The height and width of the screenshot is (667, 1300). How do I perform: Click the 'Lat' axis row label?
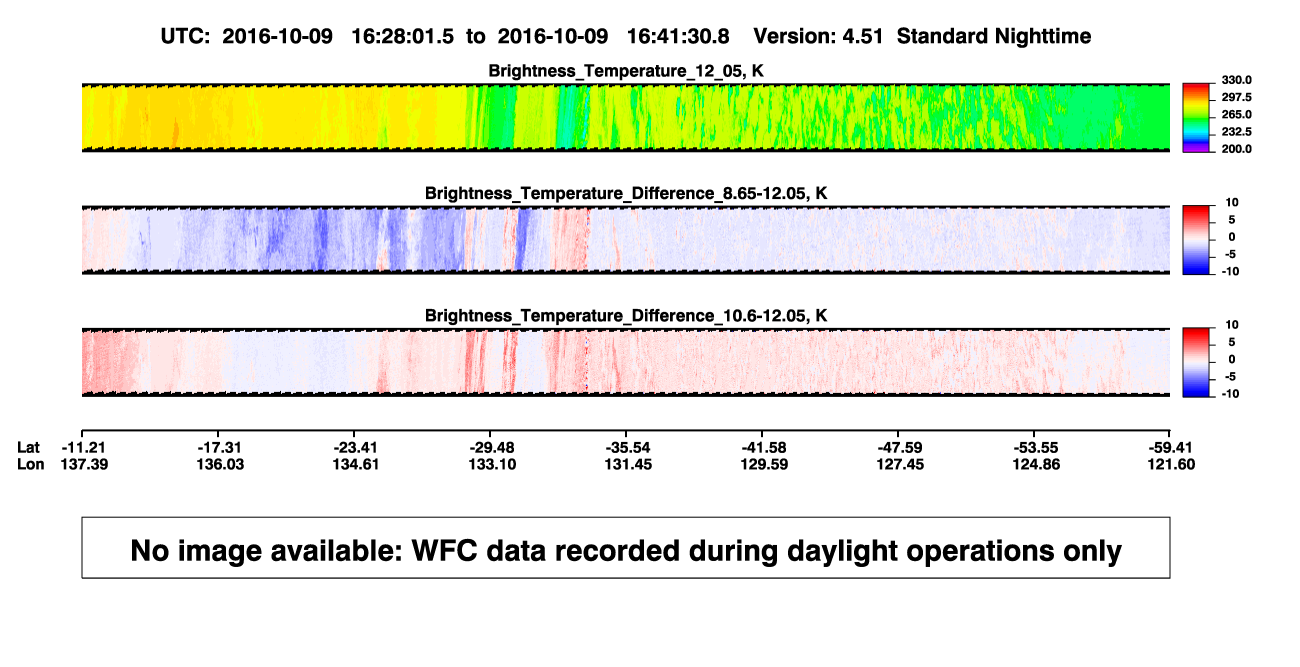[x=29, y=446]
